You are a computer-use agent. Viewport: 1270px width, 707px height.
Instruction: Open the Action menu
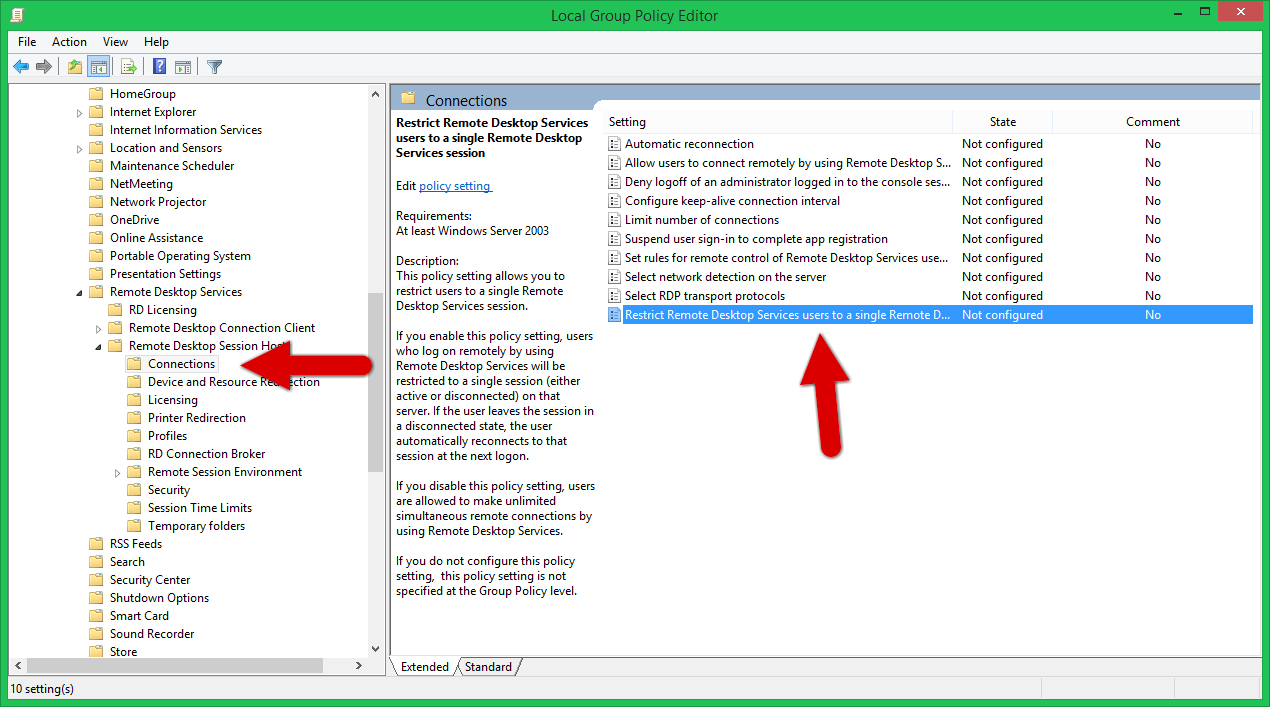coord(69,42)
